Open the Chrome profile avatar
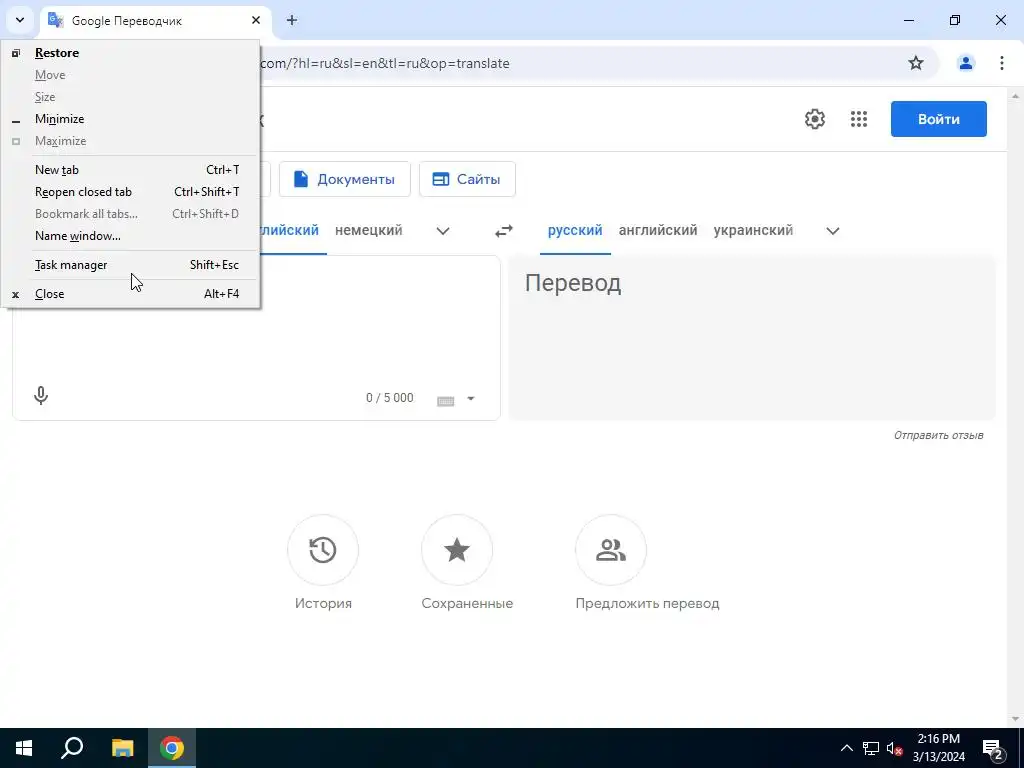This screenshot has width=1024, height=768. pyautogui.click(x=965, y=63)
